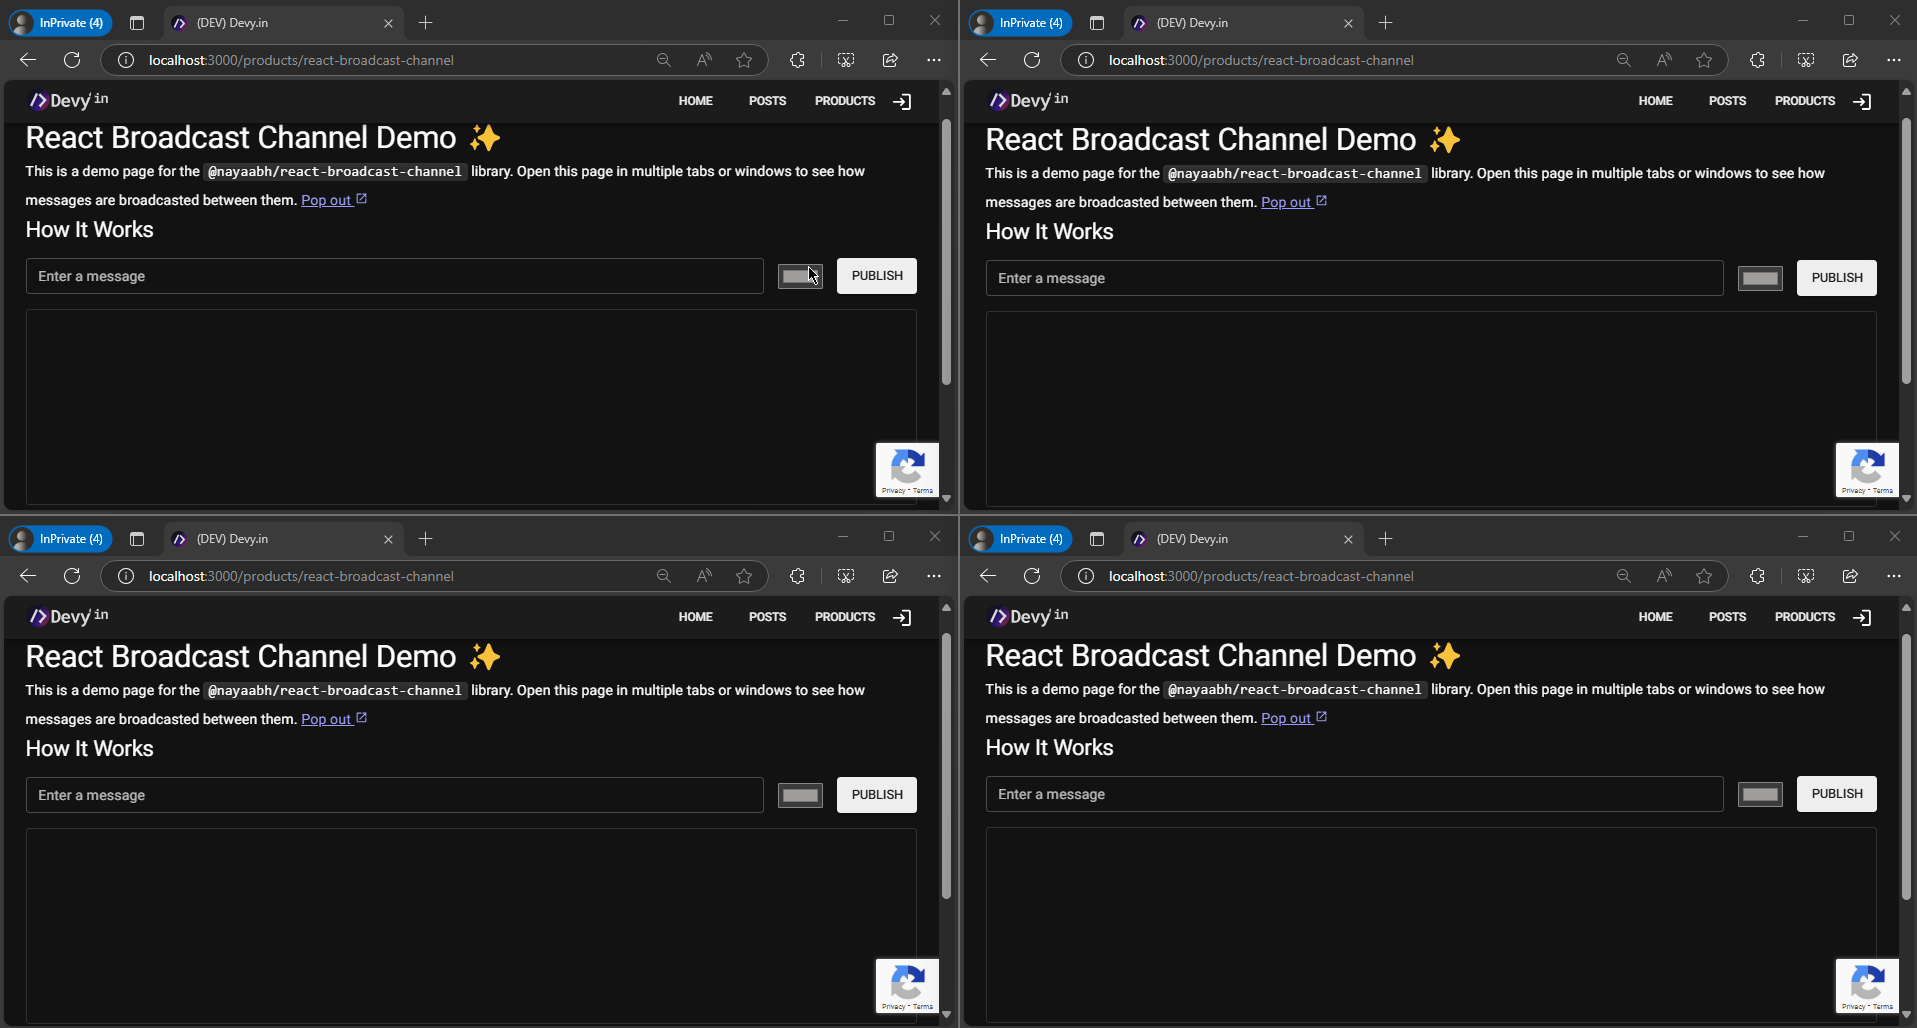
Task: Click InPrivate (4) badge in bottom-right window
Action: pyautogui.click(x=1020, y=538)
